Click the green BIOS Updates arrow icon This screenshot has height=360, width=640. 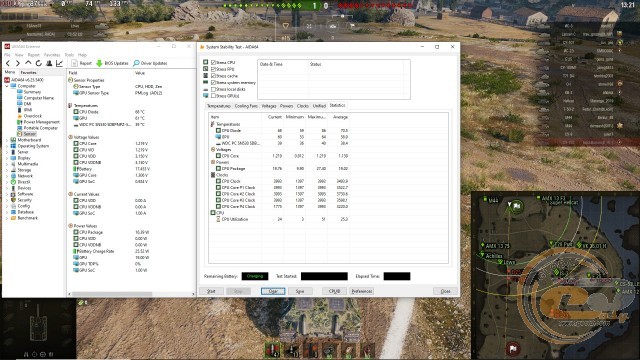(x=99, y=63)
